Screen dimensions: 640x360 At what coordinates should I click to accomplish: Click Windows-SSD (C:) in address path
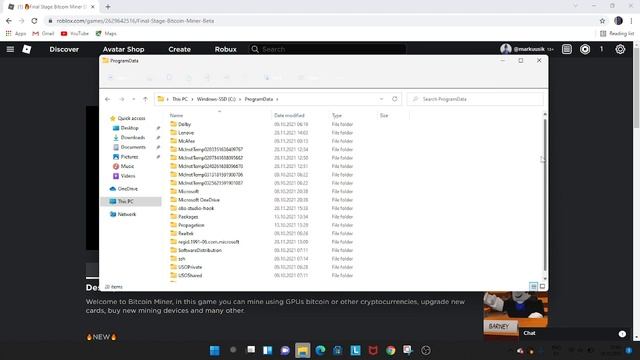pos(216,99)
